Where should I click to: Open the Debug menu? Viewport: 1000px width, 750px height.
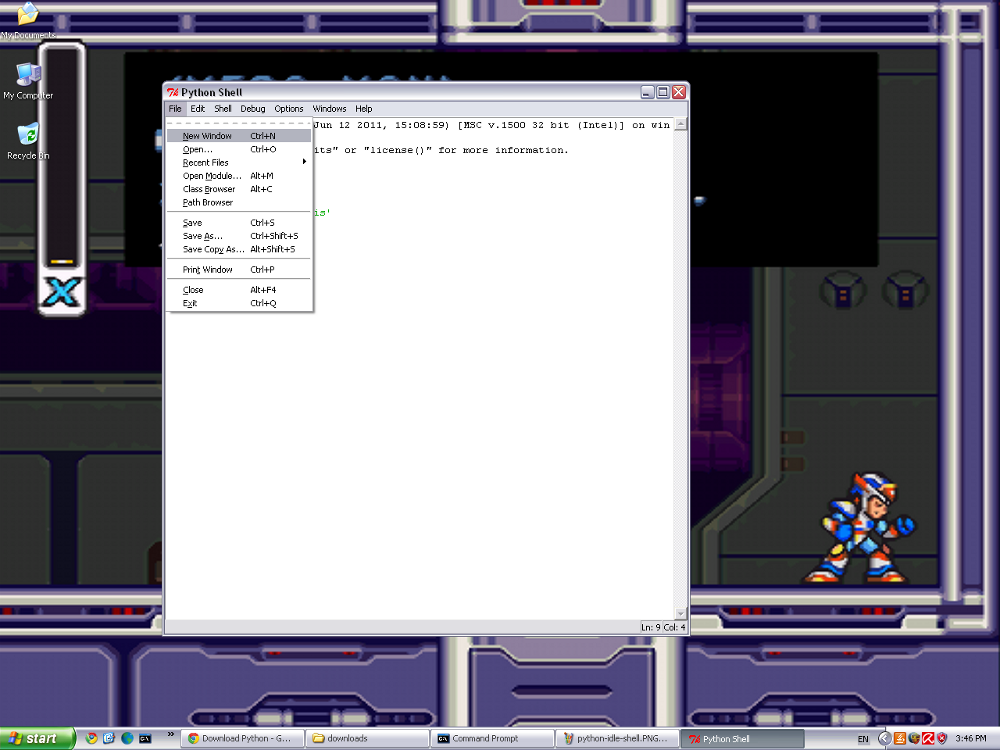(x=253, y=109)
